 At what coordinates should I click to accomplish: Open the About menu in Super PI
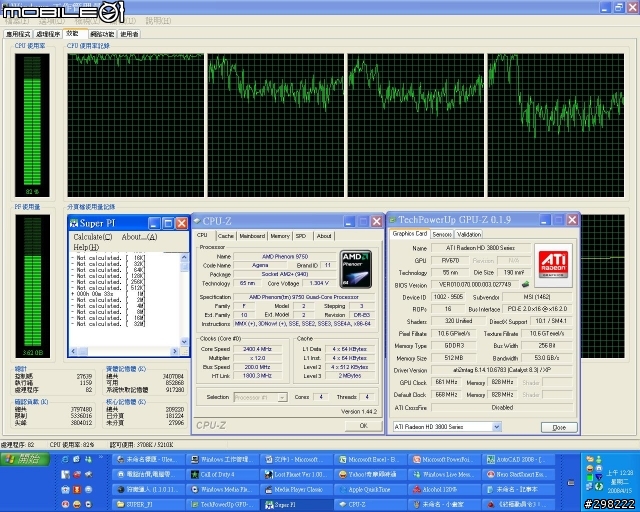click(x=139, y=237)
